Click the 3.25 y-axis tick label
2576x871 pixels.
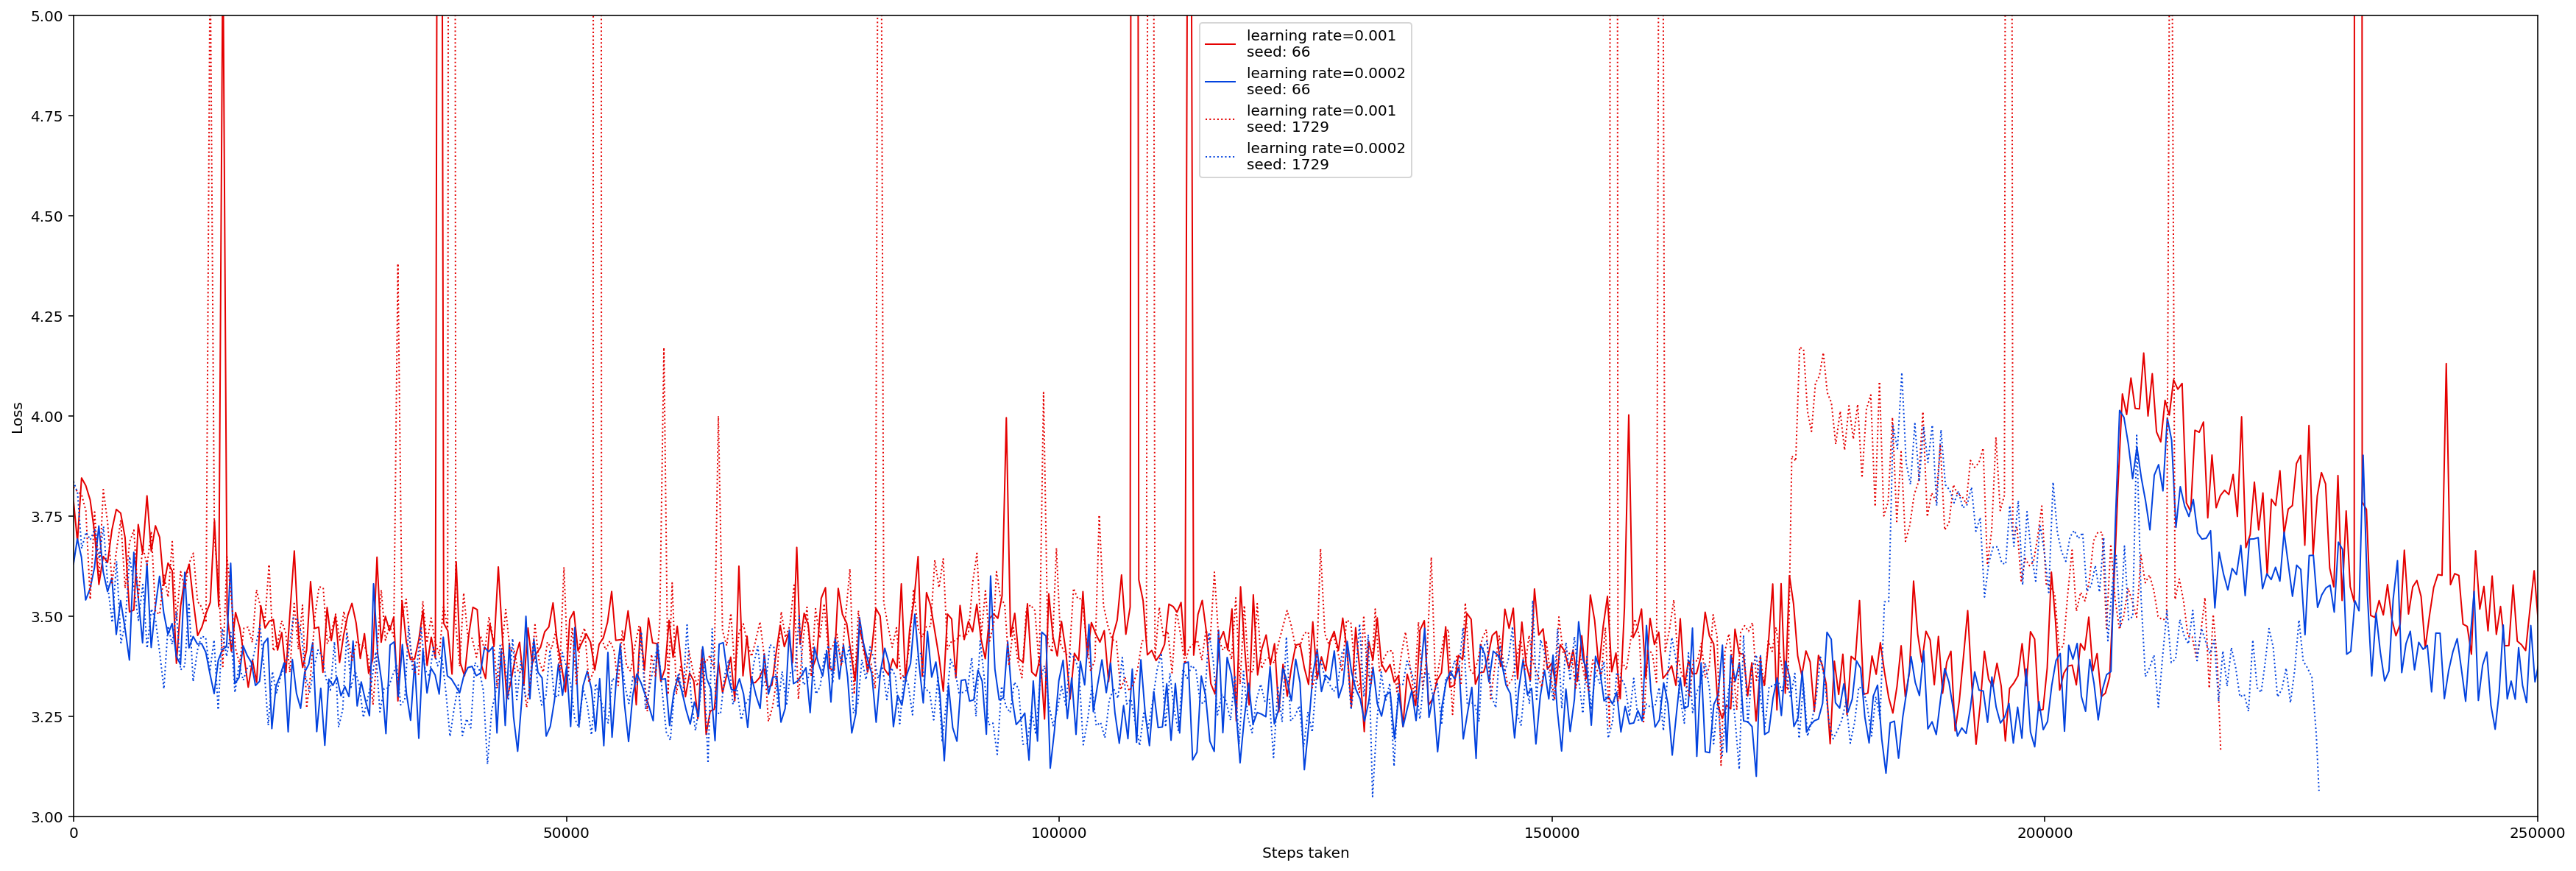click(x=47, y=717)
